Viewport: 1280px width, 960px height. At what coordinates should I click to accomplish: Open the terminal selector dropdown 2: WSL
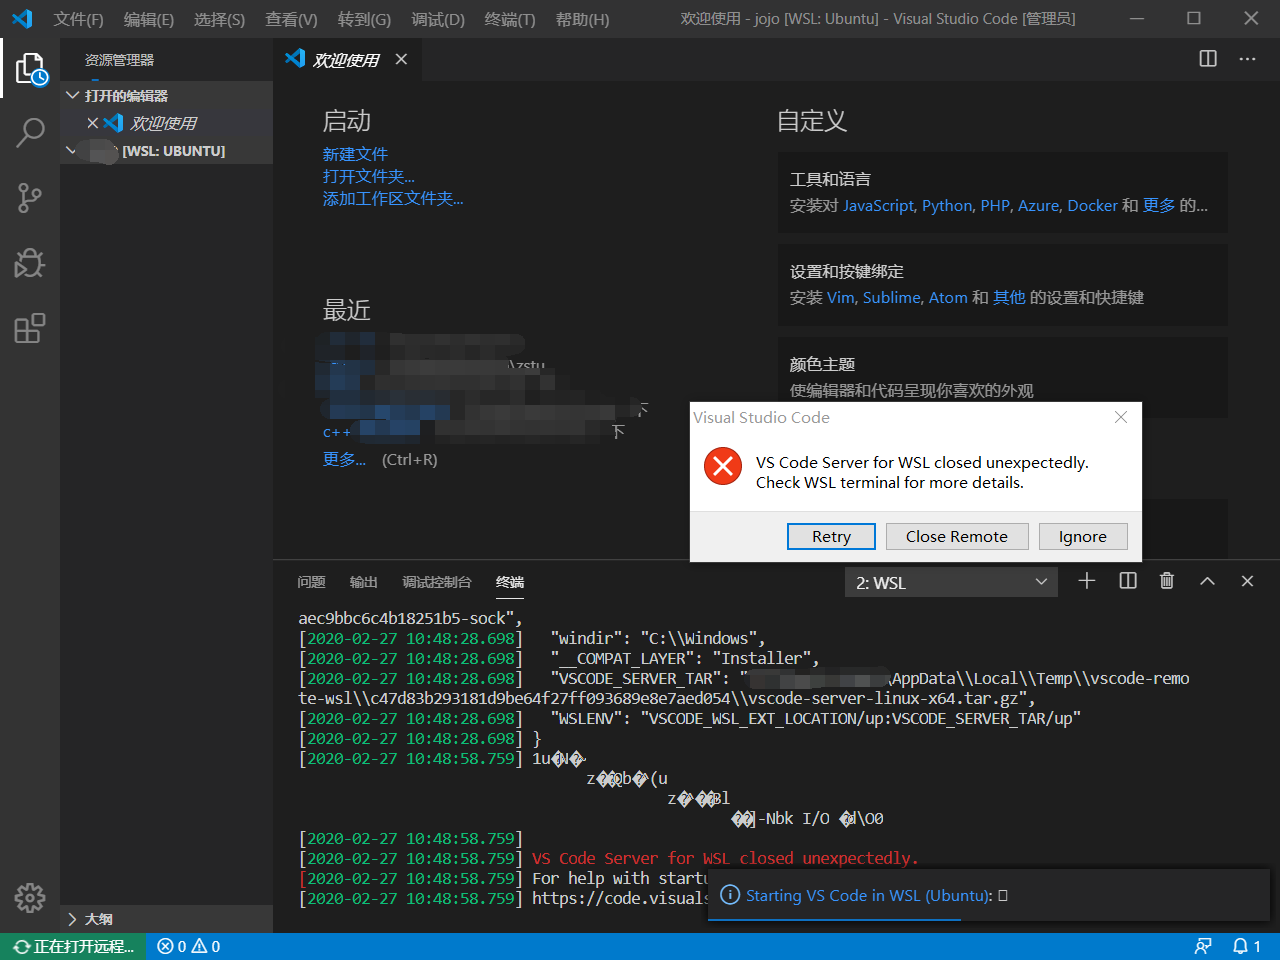(951, 582)
